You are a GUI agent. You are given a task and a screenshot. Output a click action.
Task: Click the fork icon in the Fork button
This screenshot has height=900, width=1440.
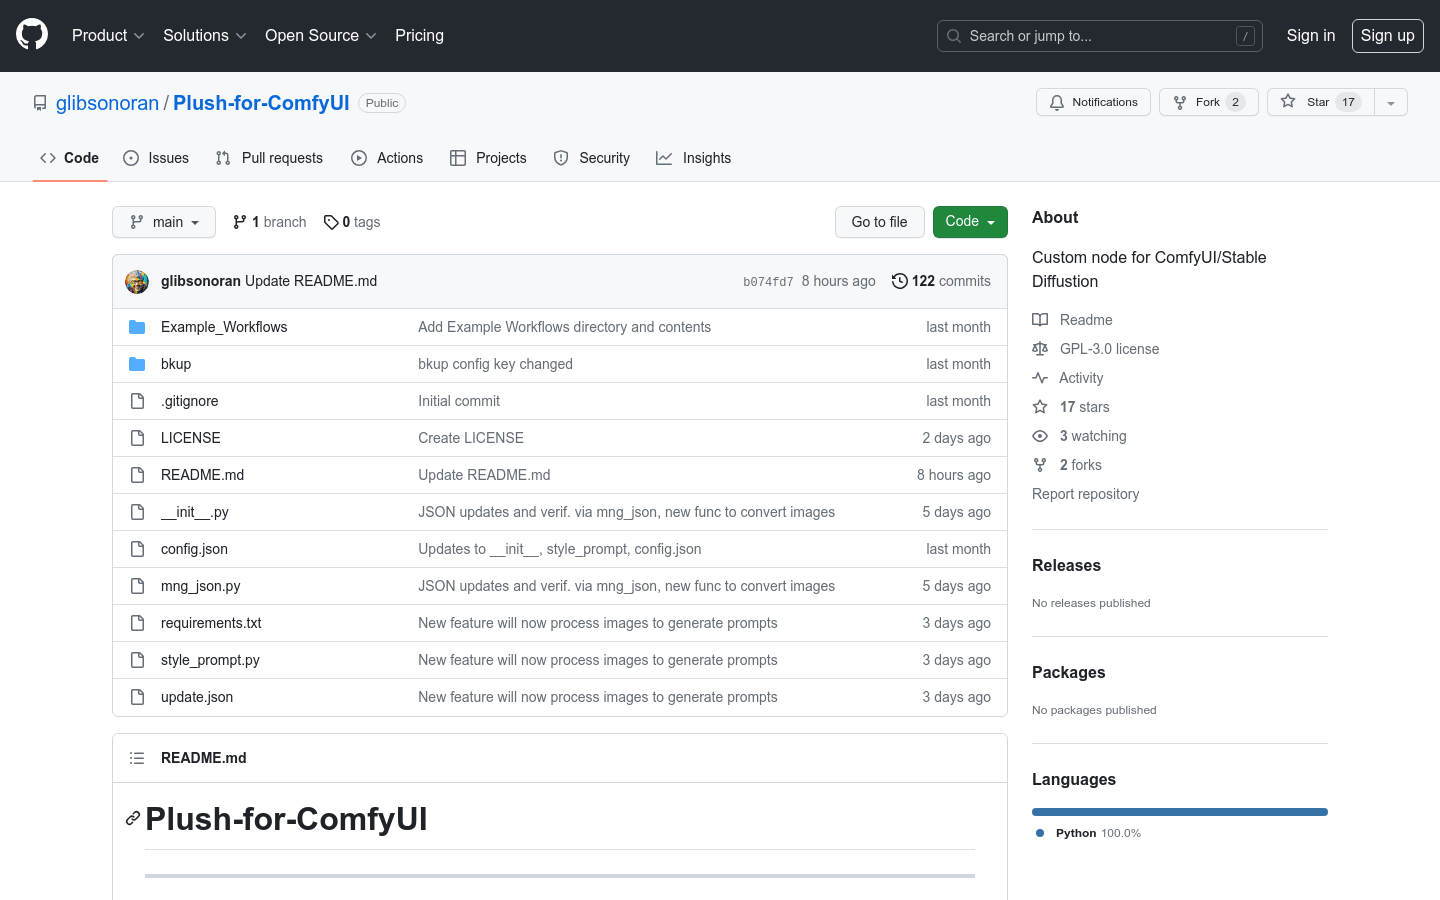pos(1180,102)
